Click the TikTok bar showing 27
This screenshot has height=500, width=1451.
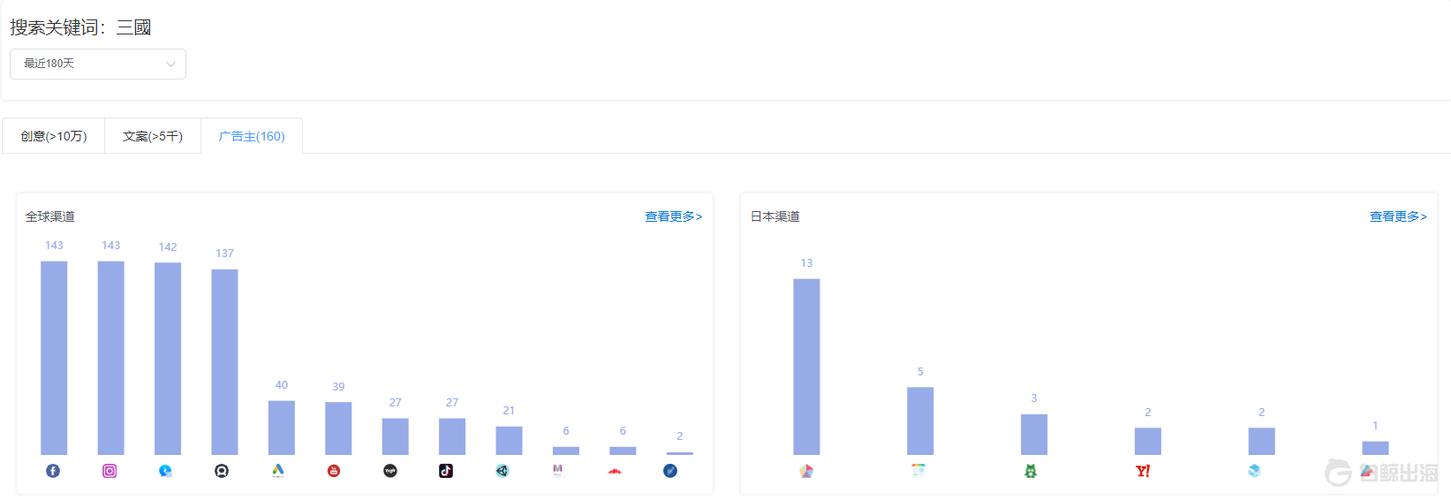pos(452,437)
